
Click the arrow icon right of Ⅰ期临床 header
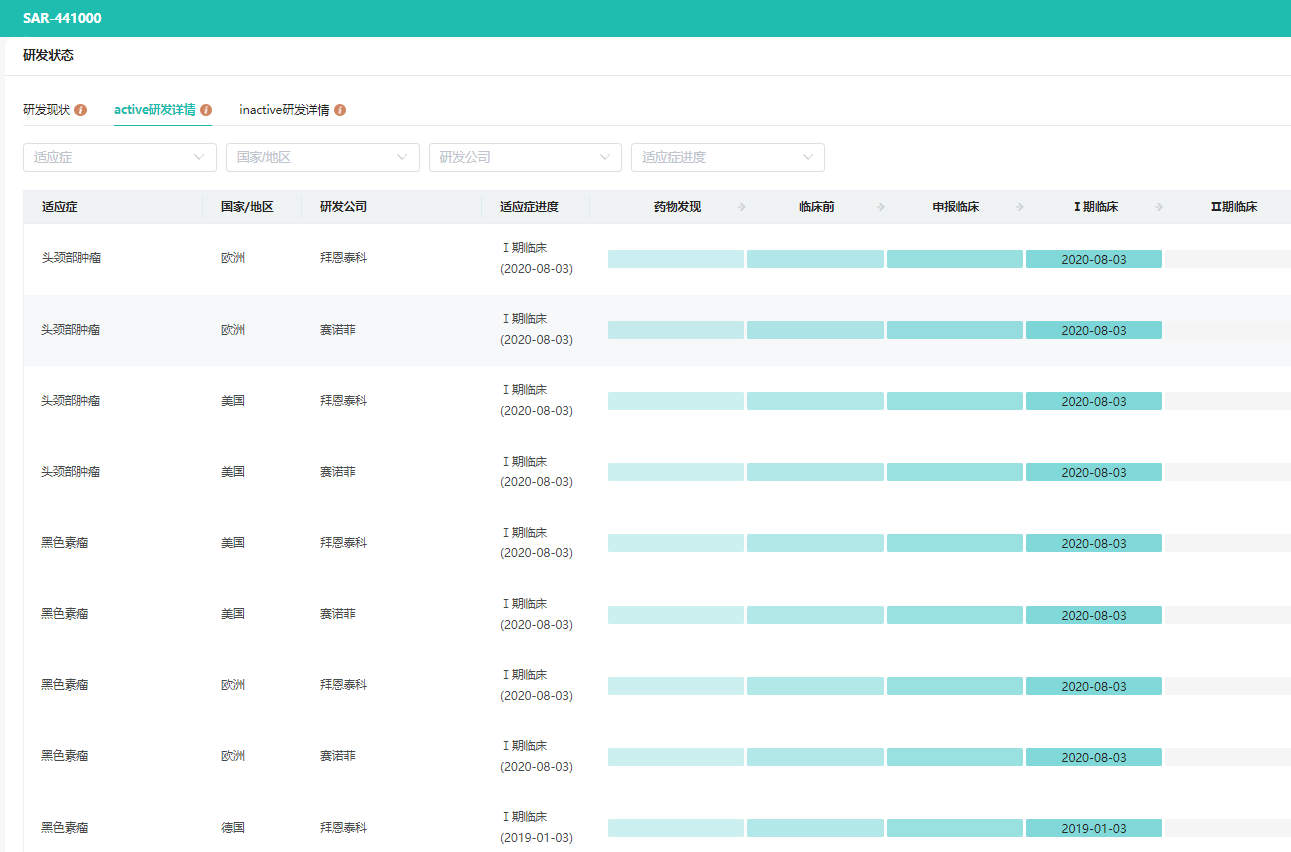tap(1159, 207)
